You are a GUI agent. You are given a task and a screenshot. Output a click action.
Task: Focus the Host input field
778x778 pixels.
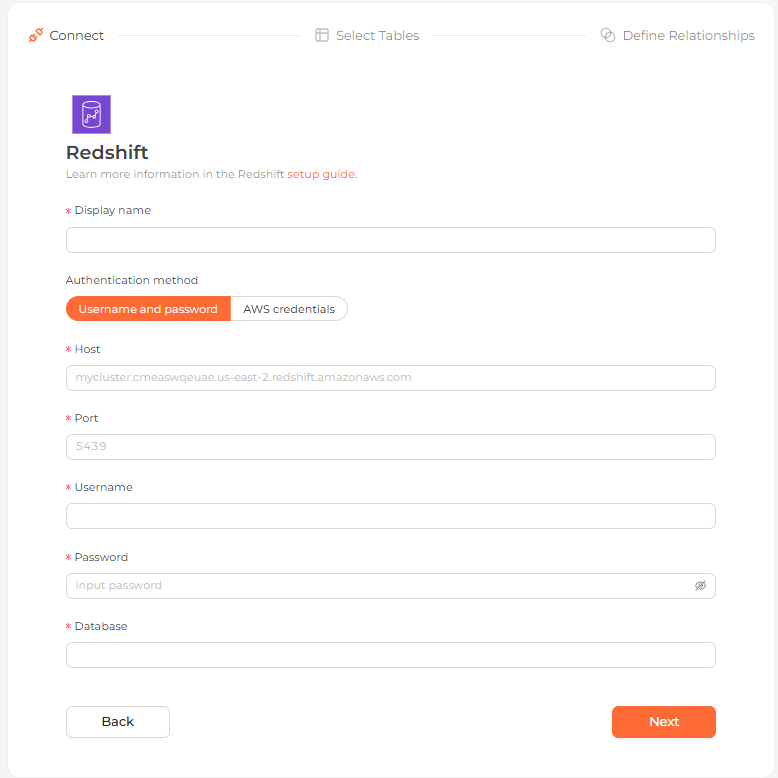tap(390, 378)
